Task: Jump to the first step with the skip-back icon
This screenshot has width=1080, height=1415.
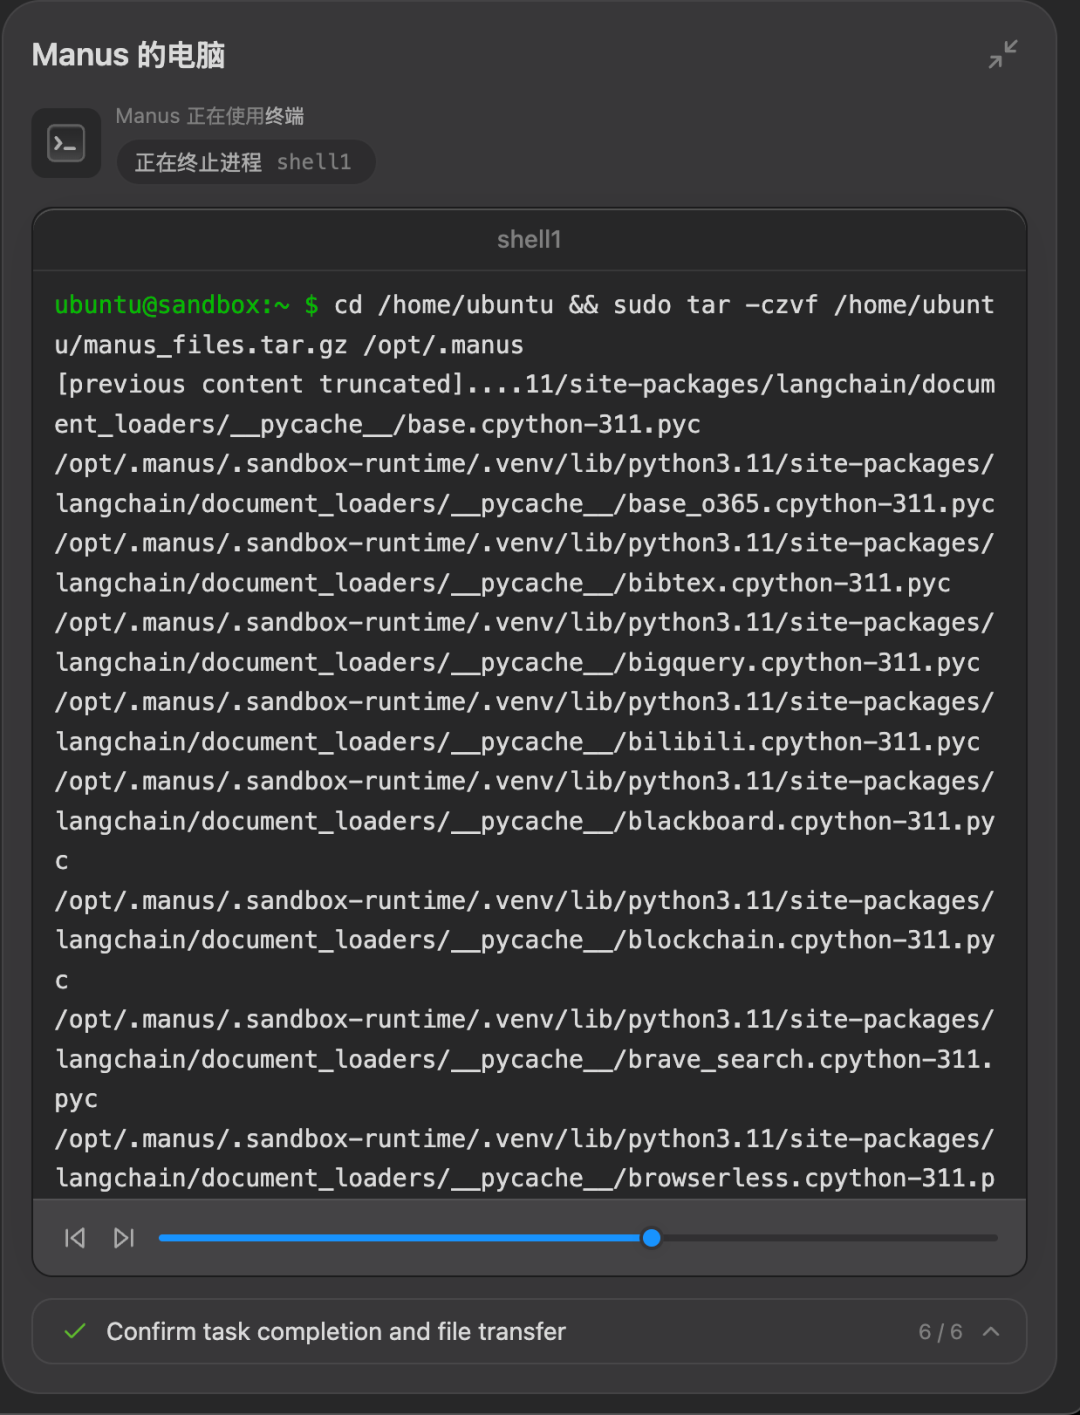Action: 75,1238
